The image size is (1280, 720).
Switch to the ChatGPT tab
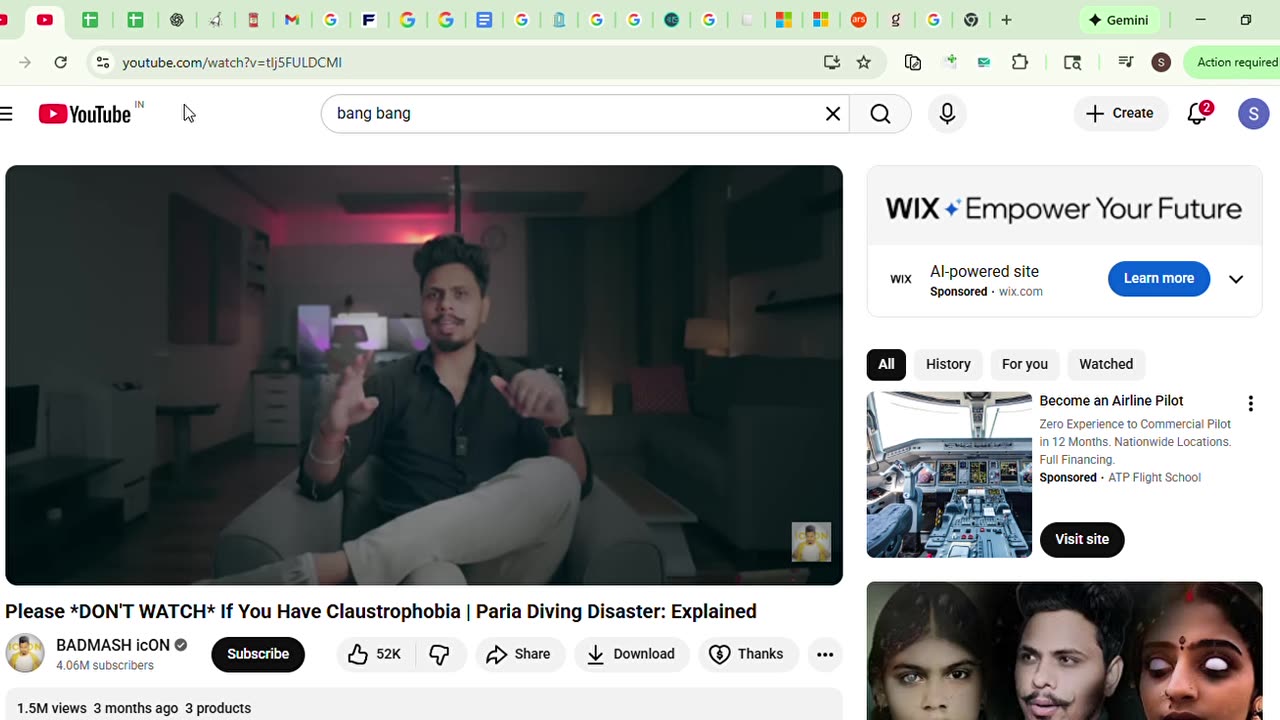(x=177, y=20)
